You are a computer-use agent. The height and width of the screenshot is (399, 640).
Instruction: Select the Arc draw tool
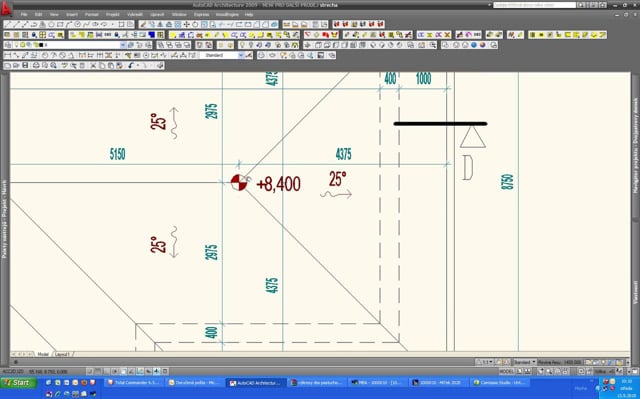click(x=69, y=24)
